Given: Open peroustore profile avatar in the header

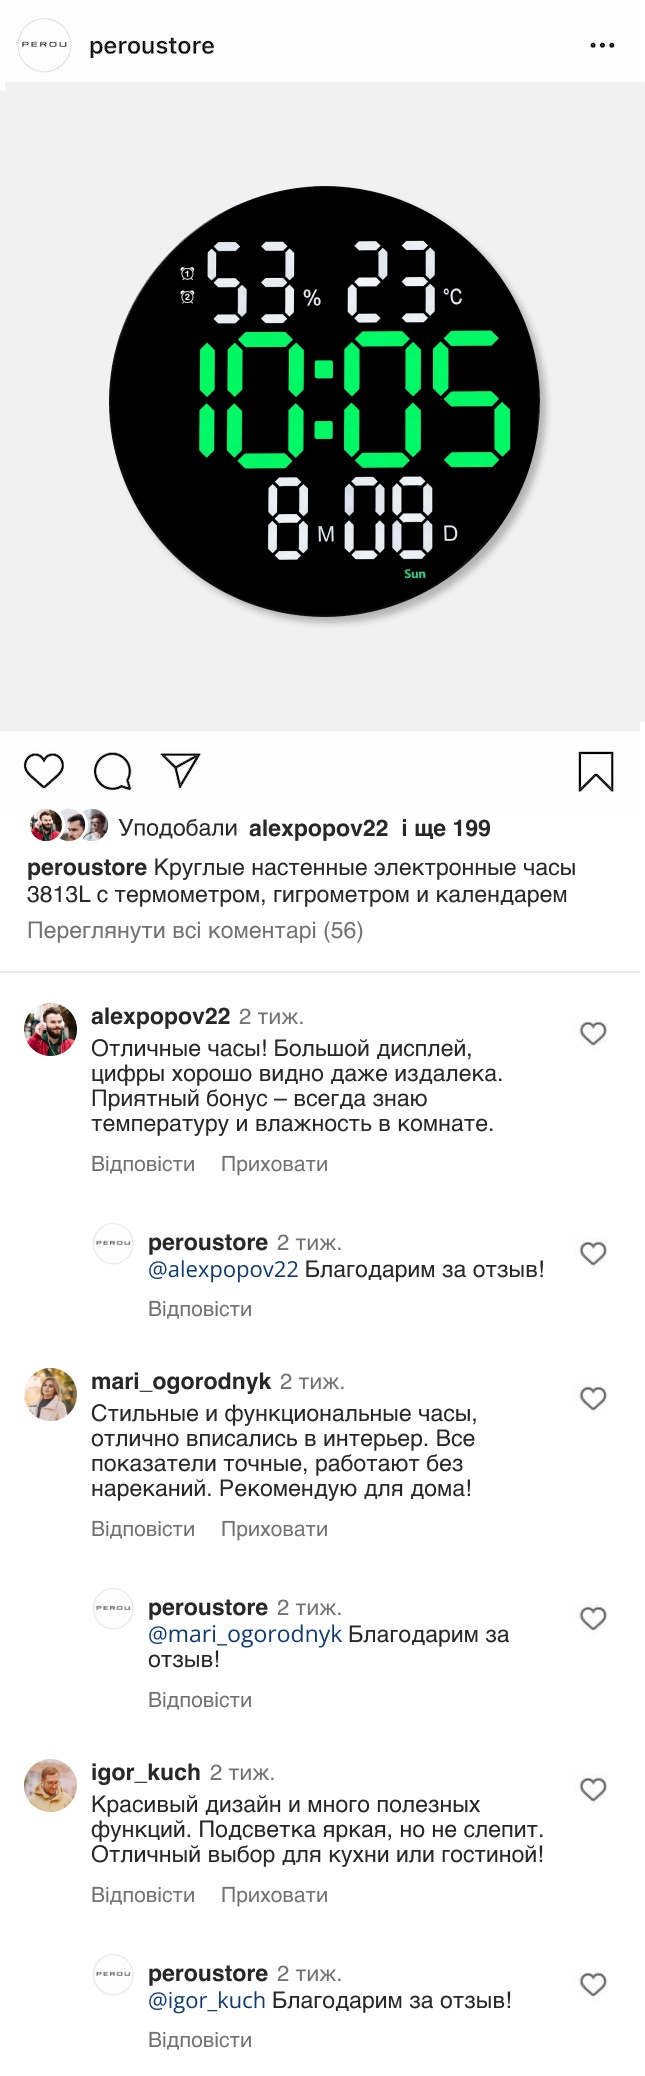Looking at the screenshot, I should pos(45,46).
